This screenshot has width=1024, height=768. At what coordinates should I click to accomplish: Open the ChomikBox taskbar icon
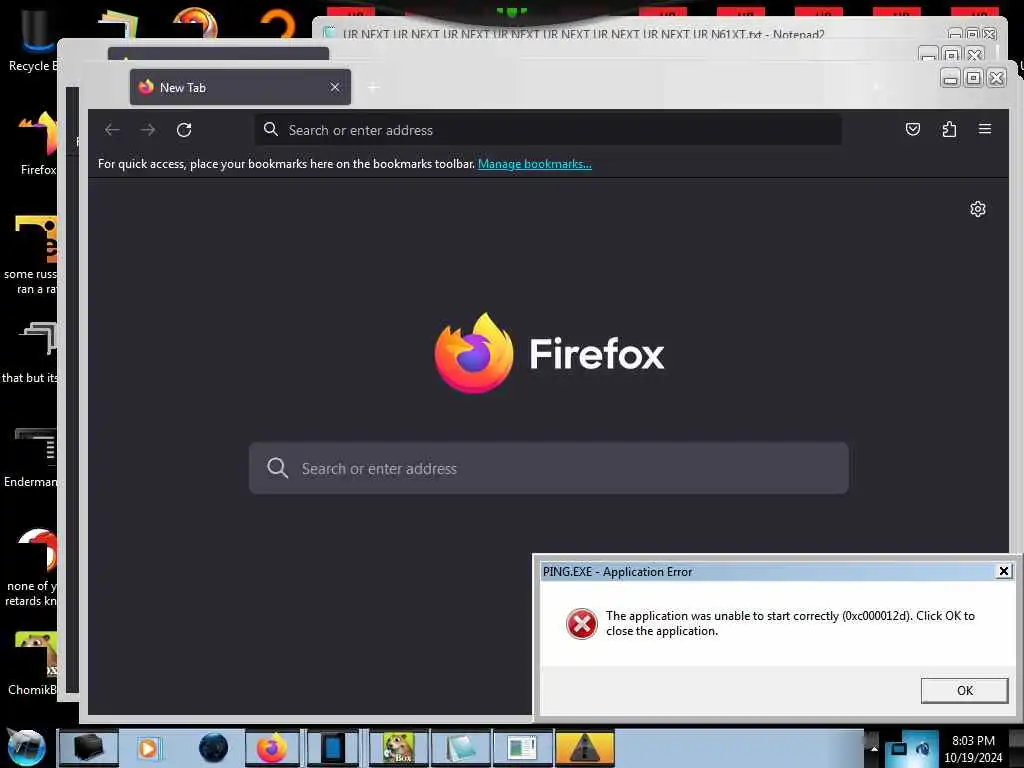pyautogui.click(x=398, y=748)
